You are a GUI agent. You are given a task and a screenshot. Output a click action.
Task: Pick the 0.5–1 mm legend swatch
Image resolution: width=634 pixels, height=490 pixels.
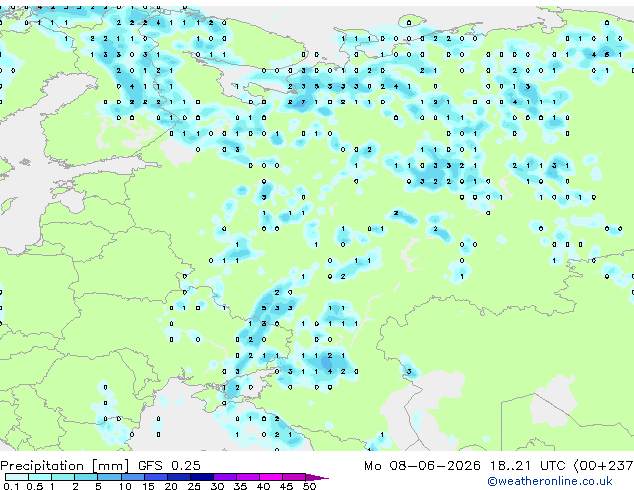click(40, 477)
